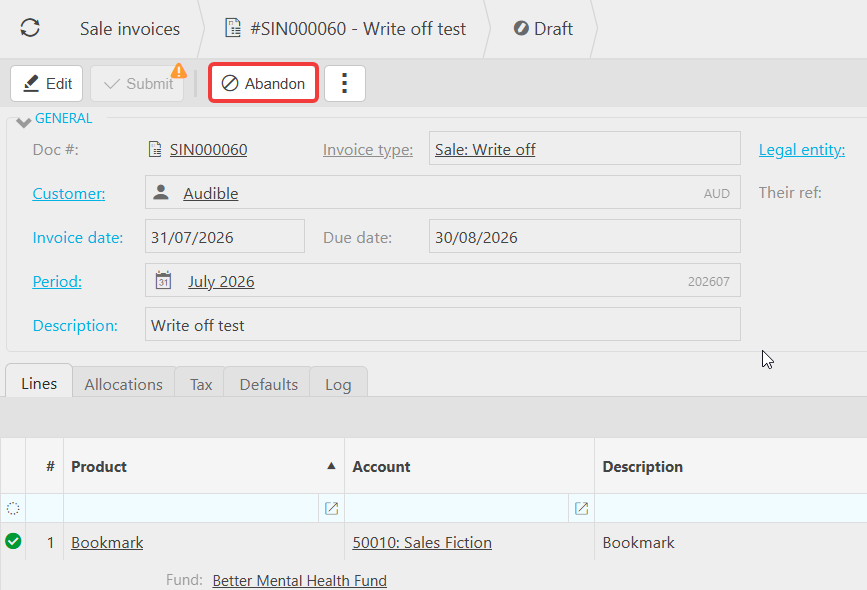Click the document icon beside #SIN000060 breadcrumb
This screenshot has height=590, width=867.
click(x=233, y=28)
